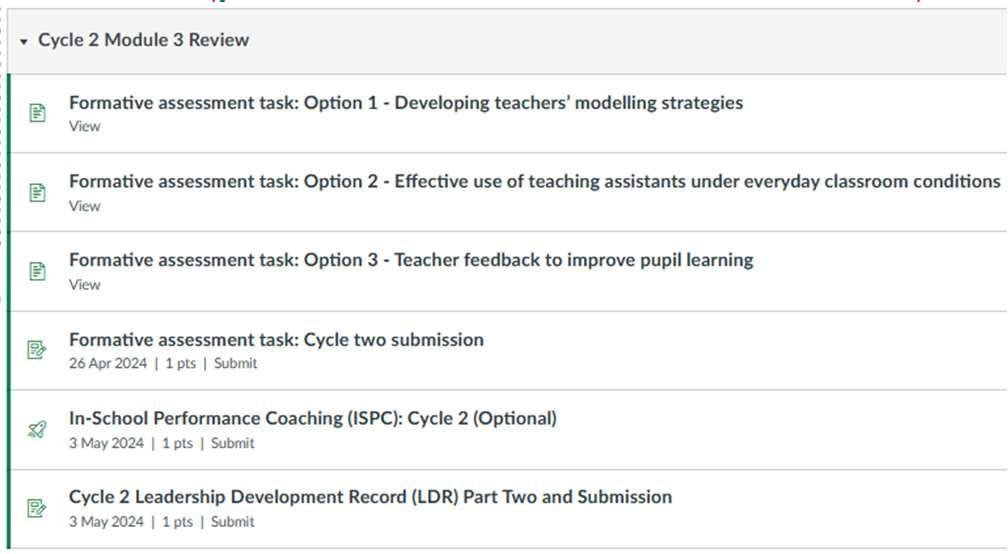Click page icon beside Option 2 teaching assistants
The image size is (1008, 554).
pos(37,192)
